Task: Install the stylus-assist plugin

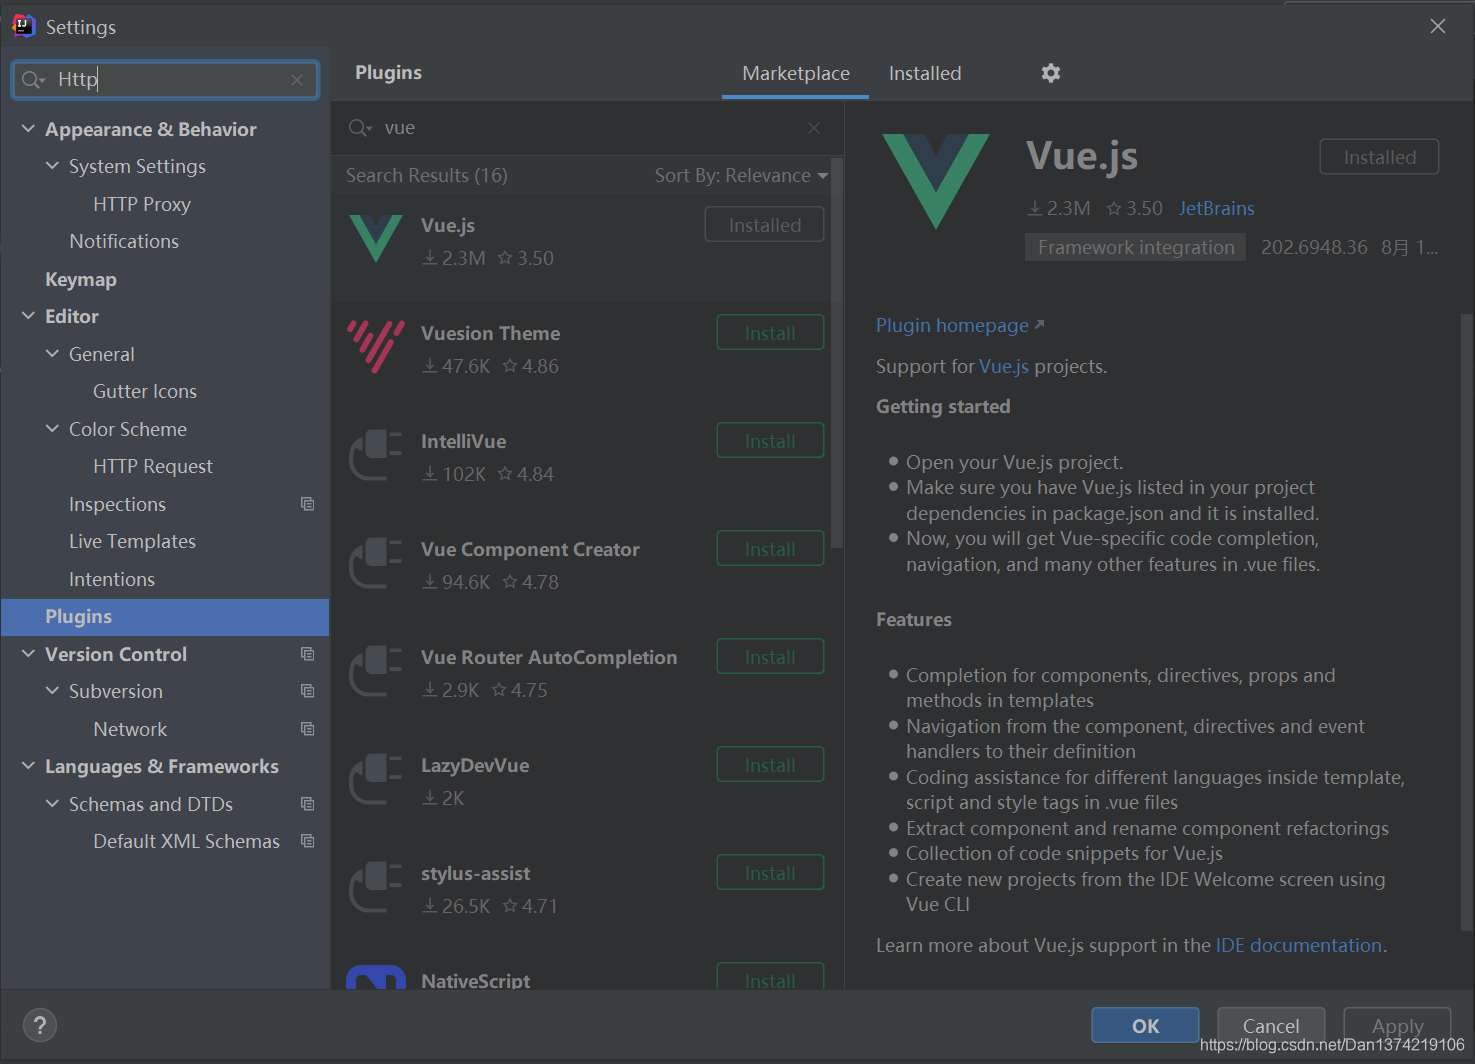Action: tap(770, 873)
